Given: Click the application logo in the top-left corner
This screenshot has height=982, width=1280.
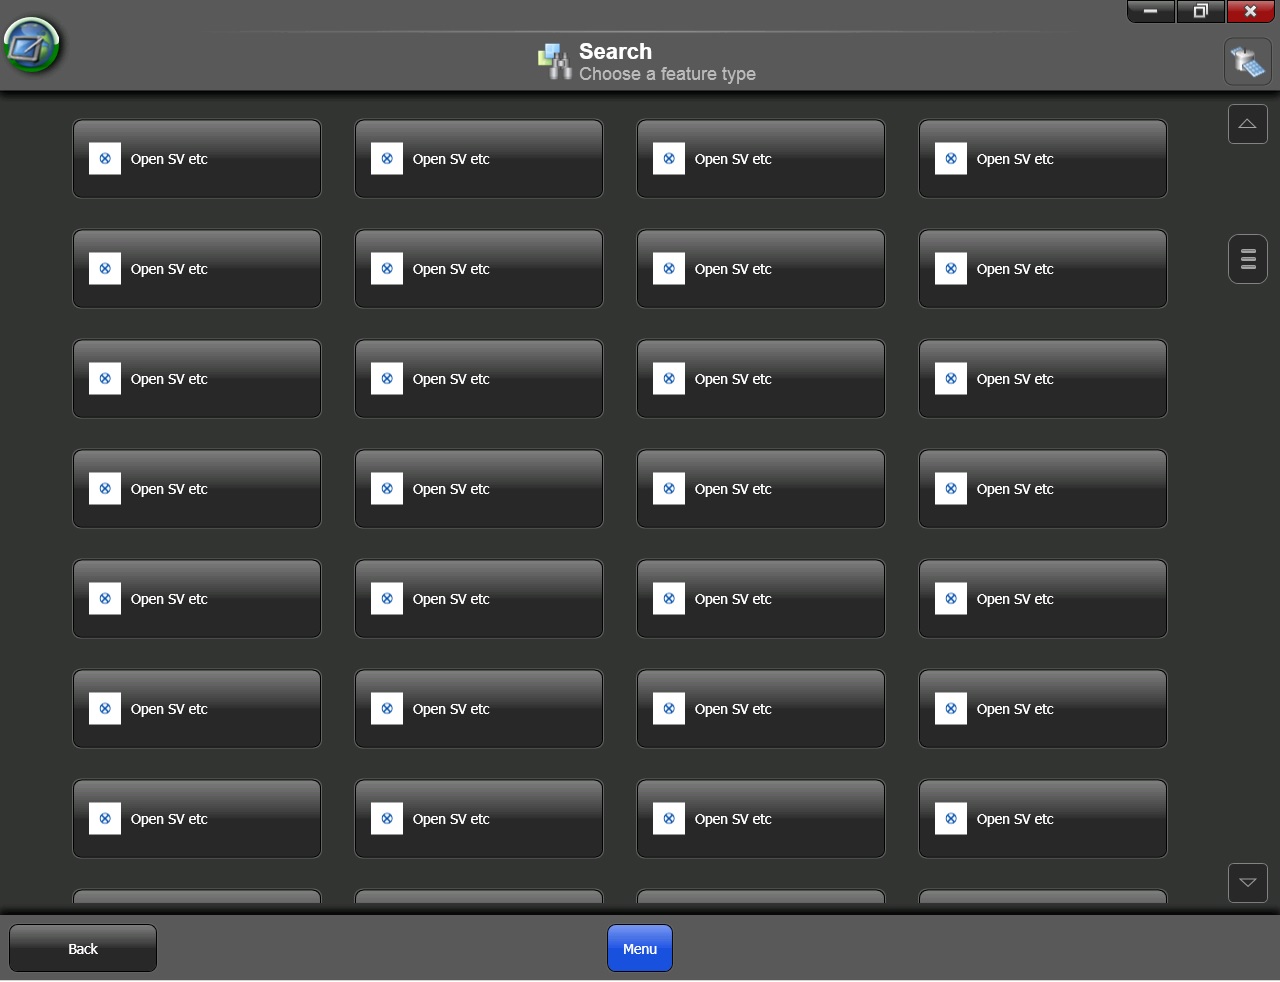Looking at the screenshot, I should click(33, 44).
